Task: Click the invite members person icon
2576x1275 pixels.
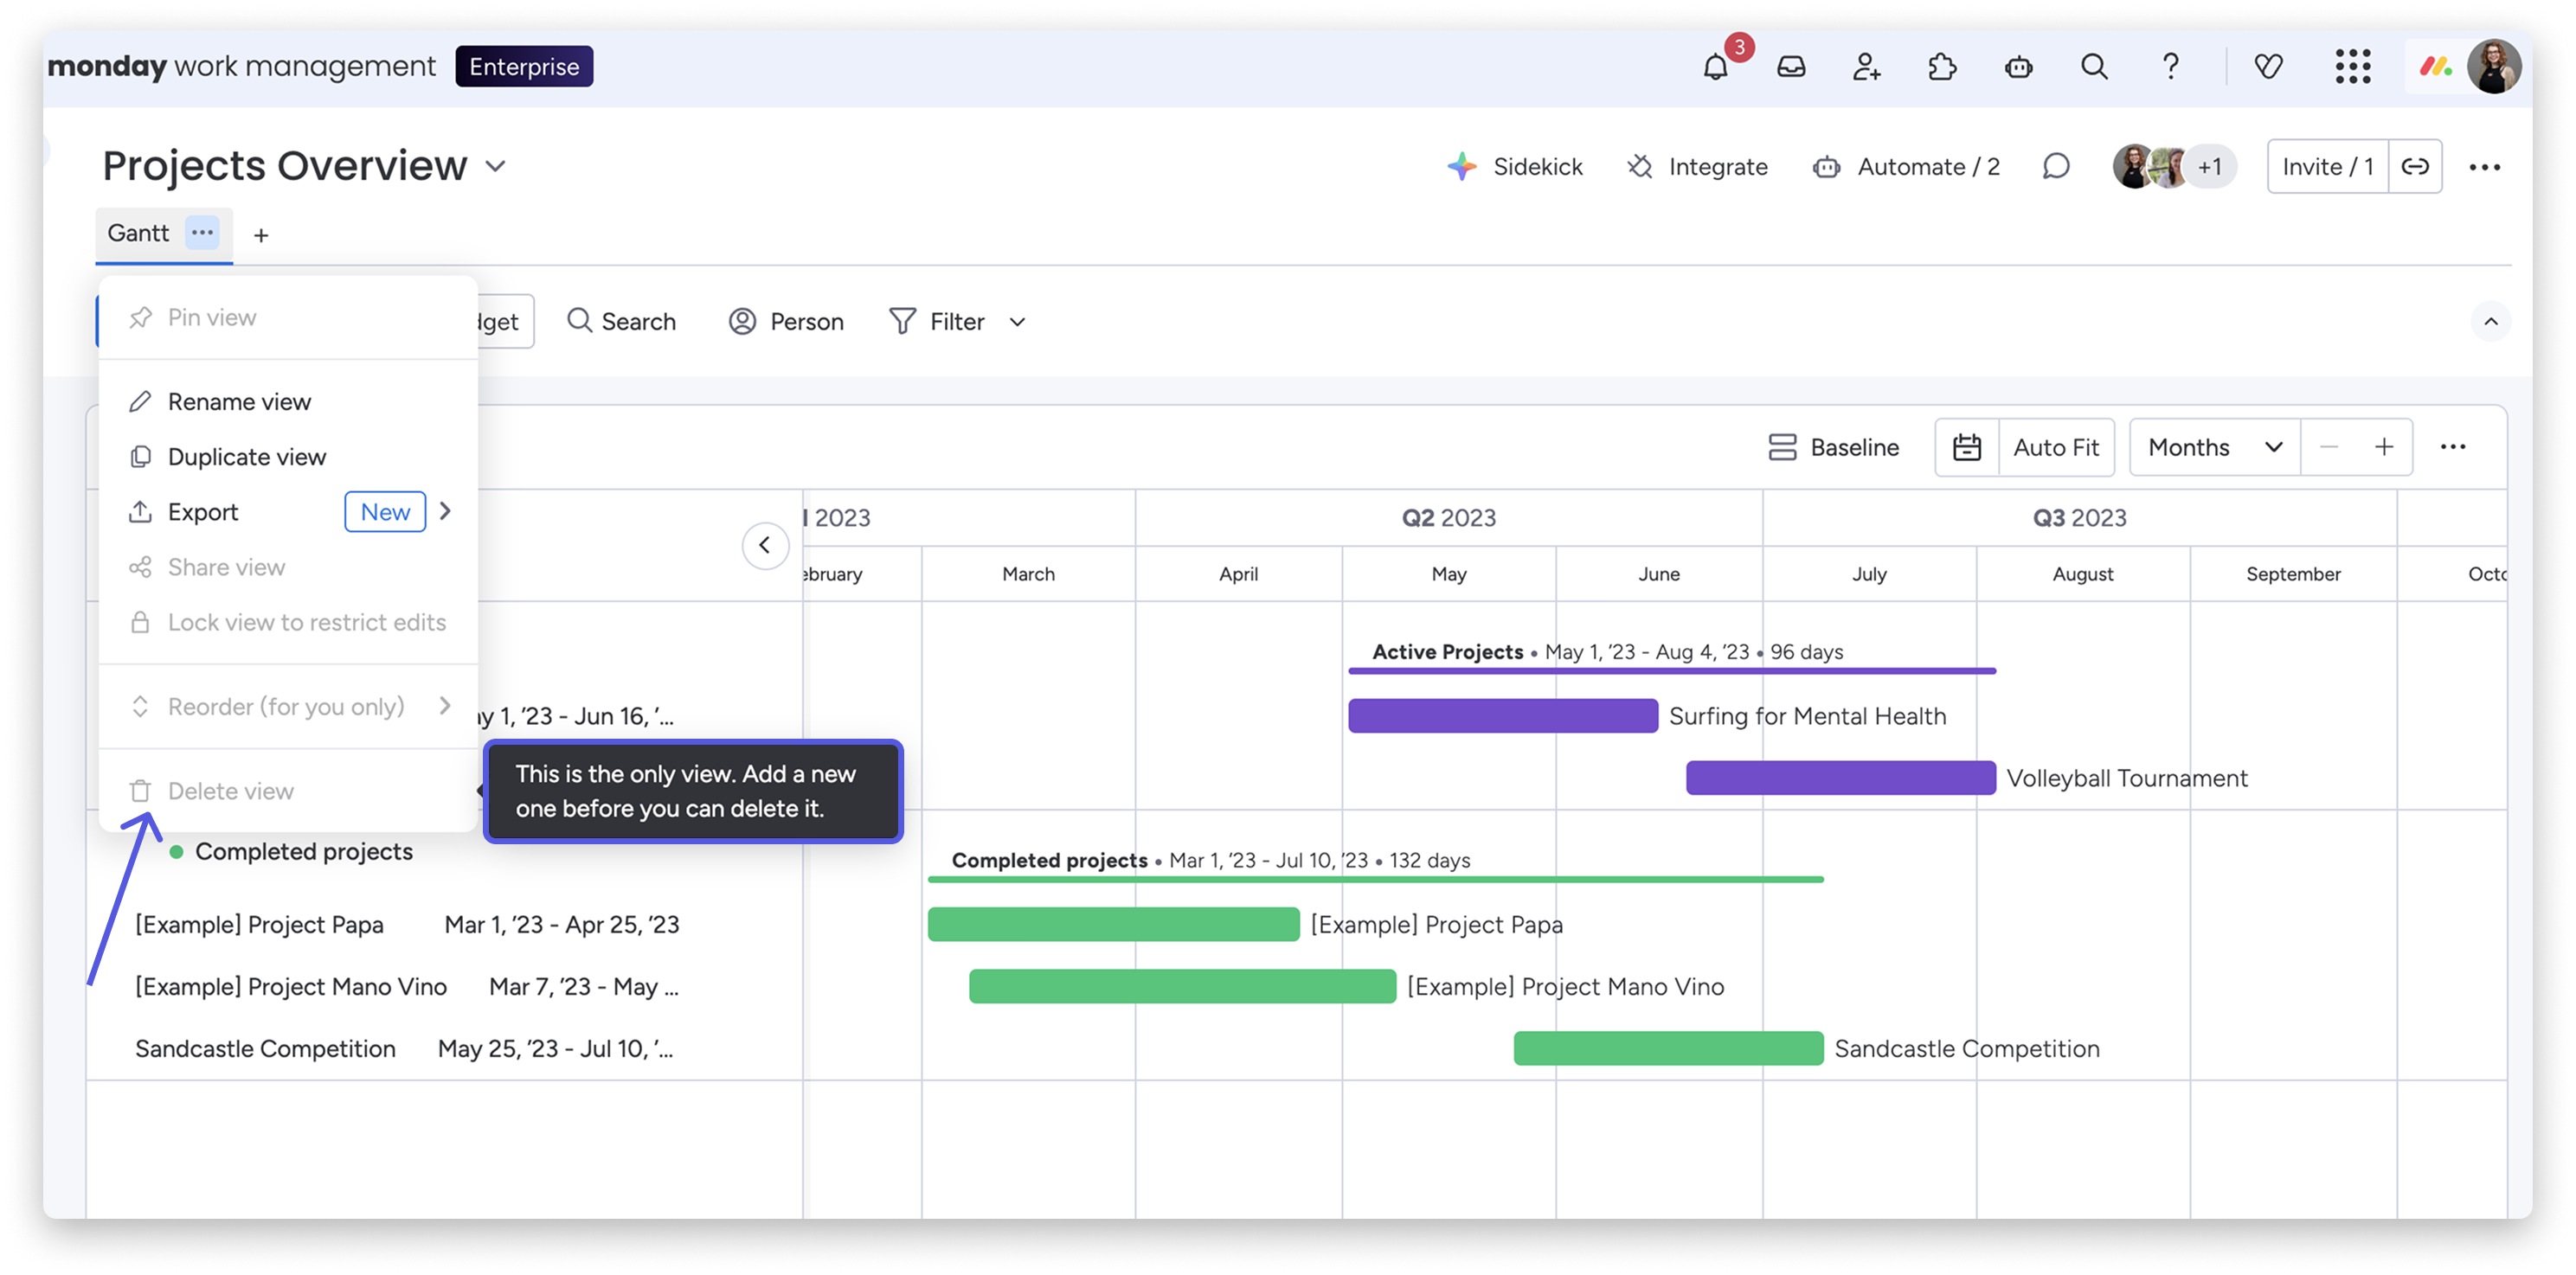Action: pyautogui.click(x=1866, y=67)
